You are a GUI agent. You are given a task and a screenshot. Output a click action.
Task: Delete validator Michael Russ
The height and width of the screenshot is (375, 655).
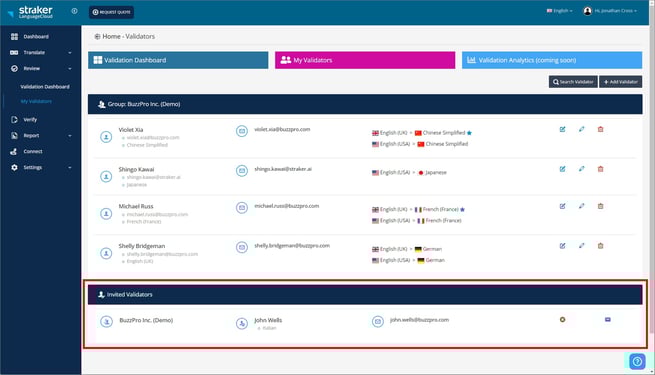[600, 206]
